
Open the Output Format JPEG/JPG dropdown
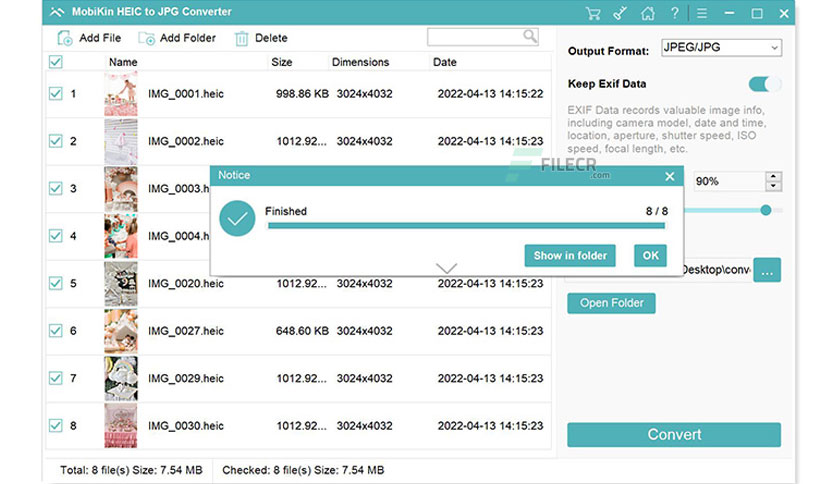[721, 47]
